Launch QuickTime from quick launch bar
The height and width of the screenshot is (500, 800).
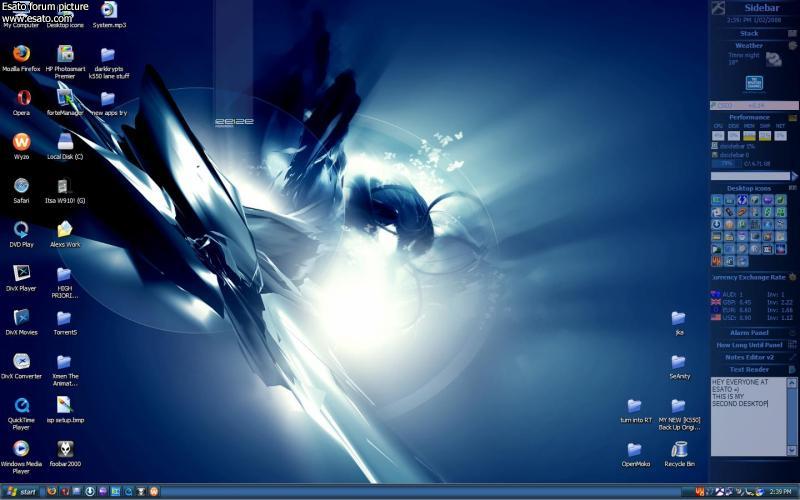pos(128,491)
